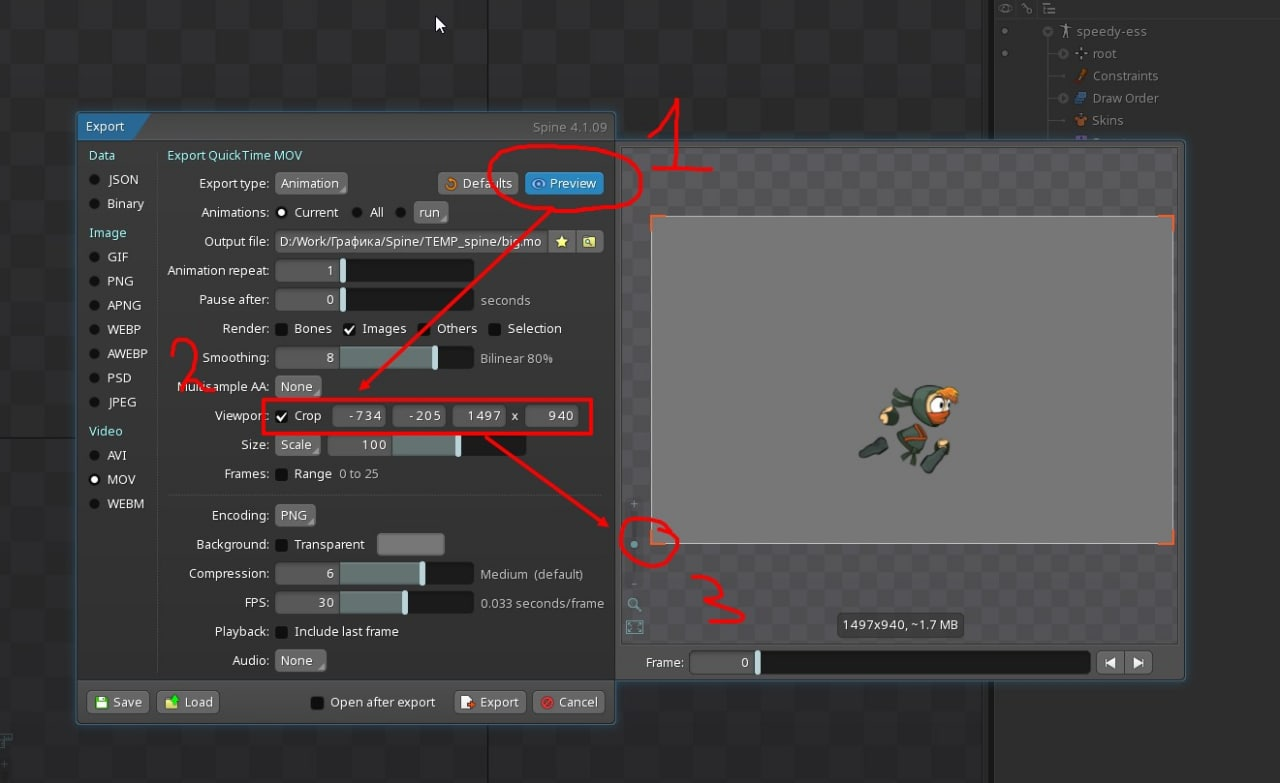Browse for output file with folder icon

click(590, 242)
